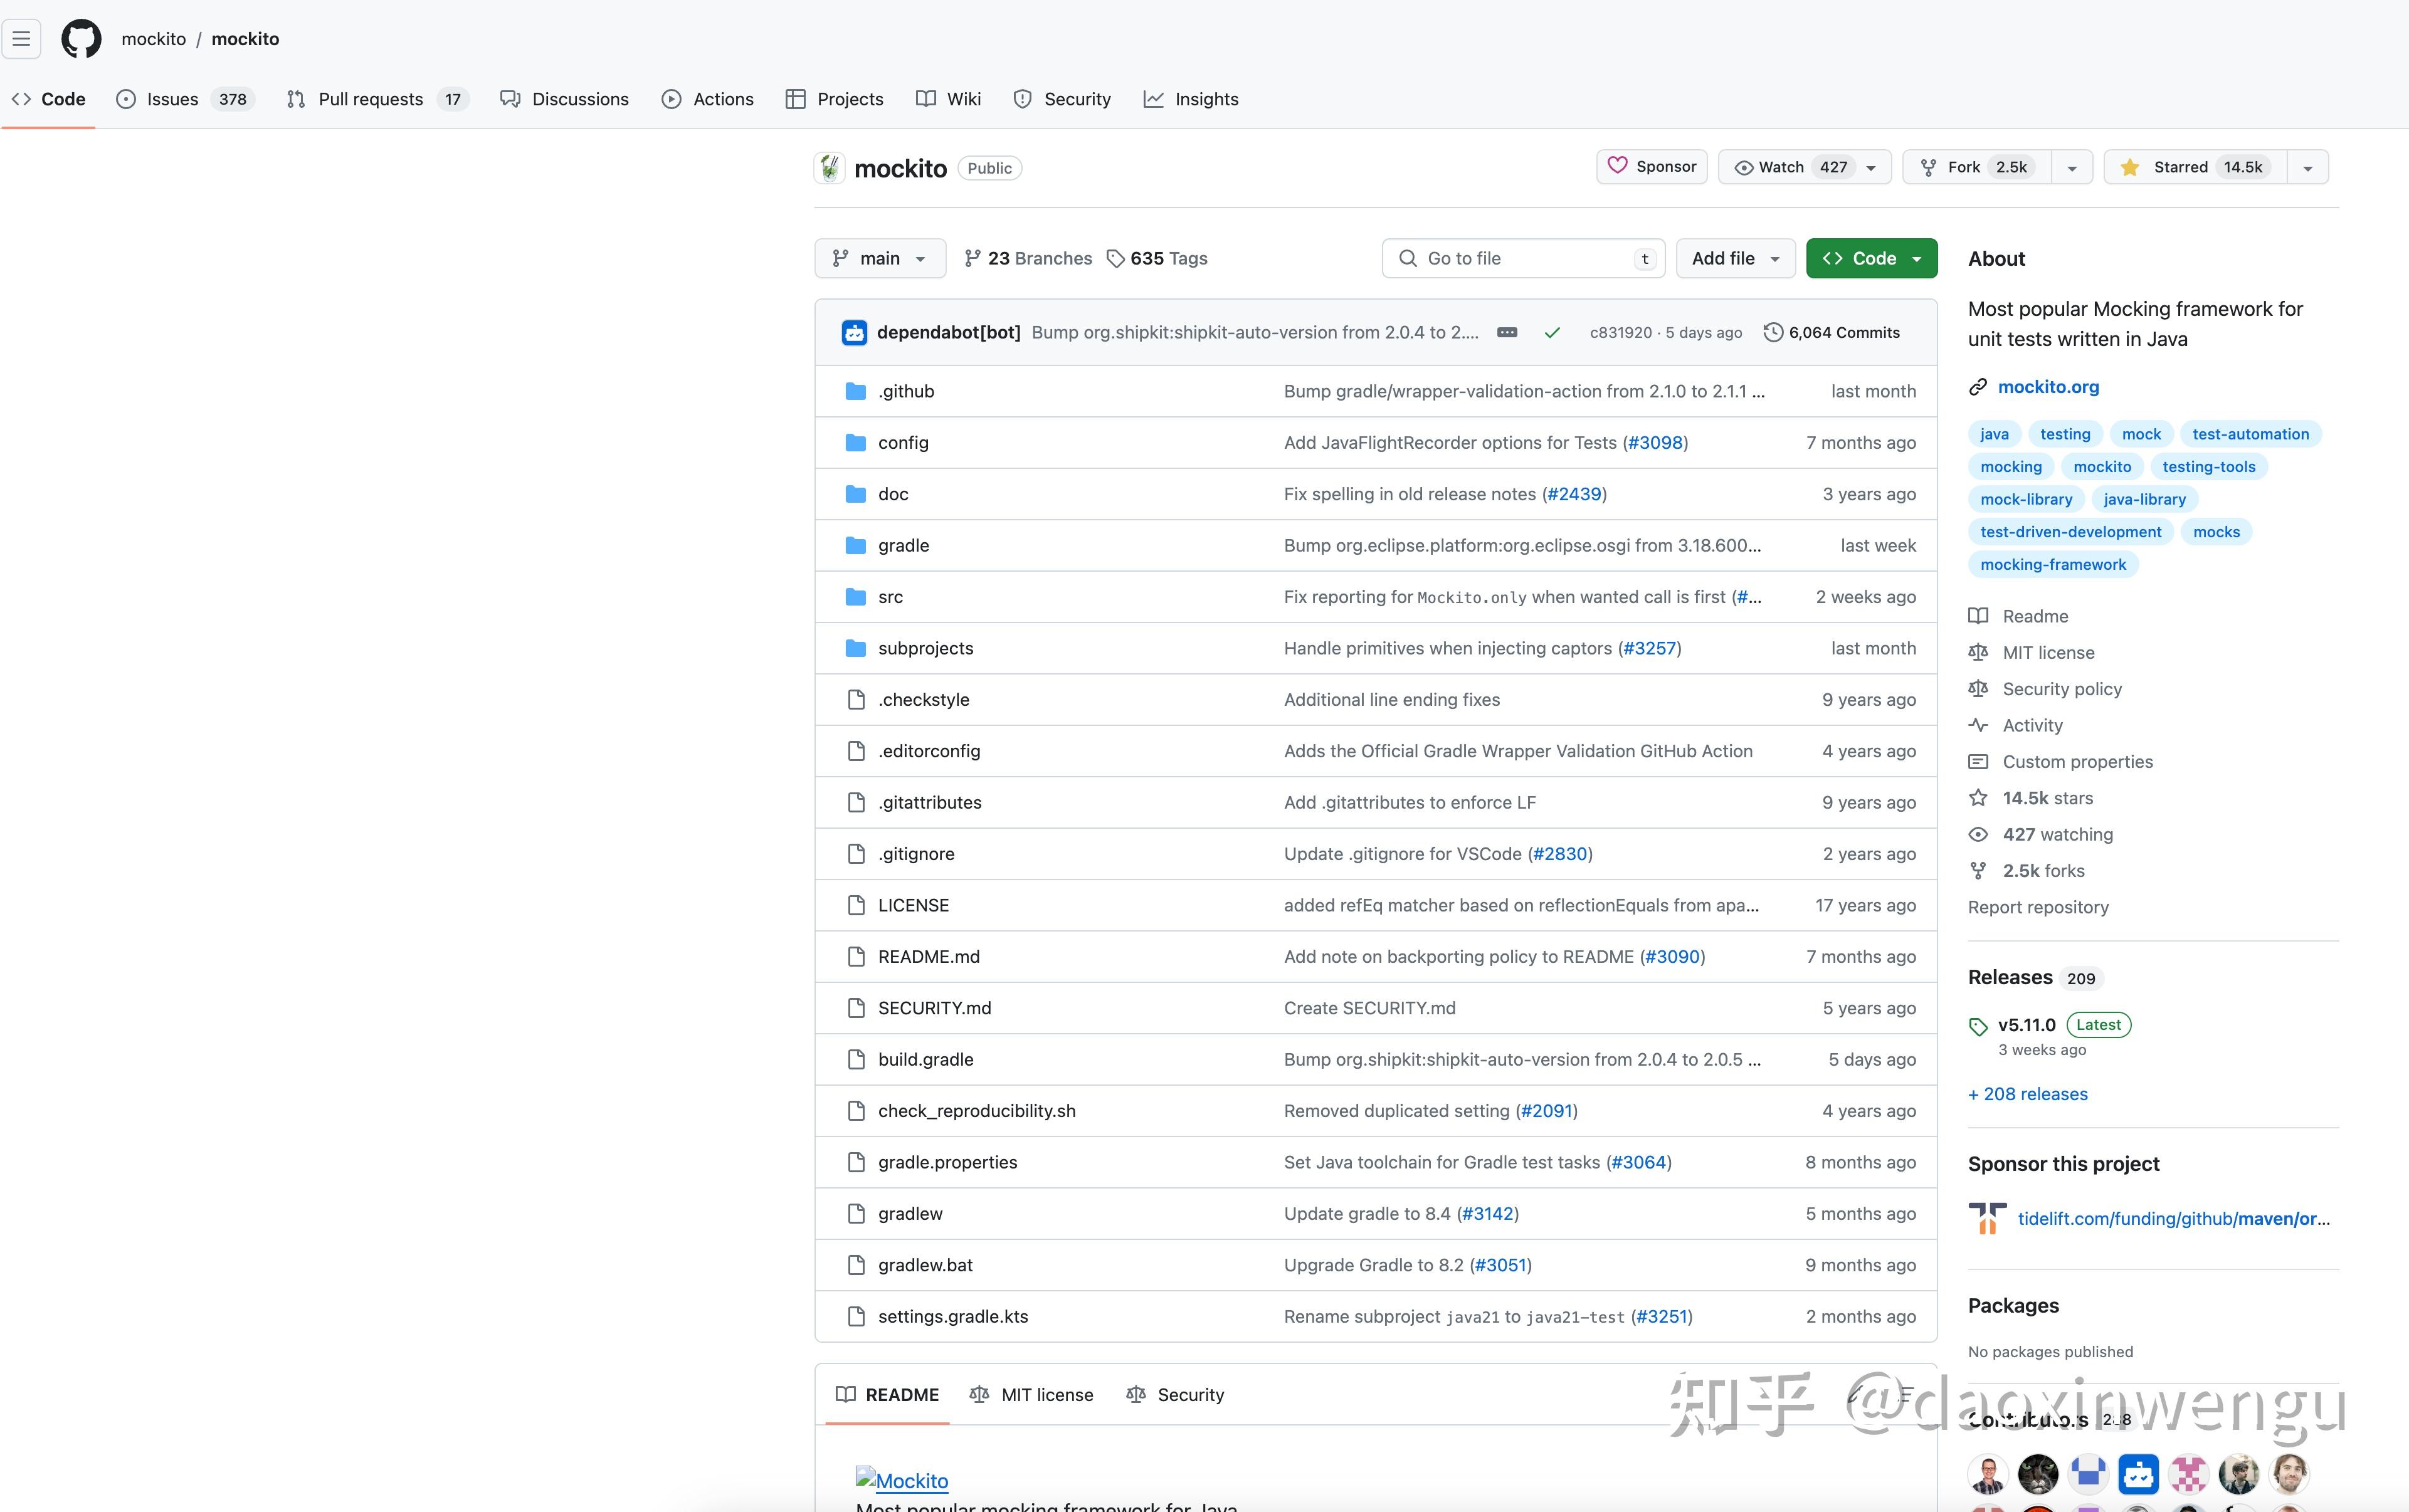The width and height of the screenshot is (2409, 1512).
Task: Expand the Add file dropdown
Action: pyautogui.click(x=1735, y=259)
